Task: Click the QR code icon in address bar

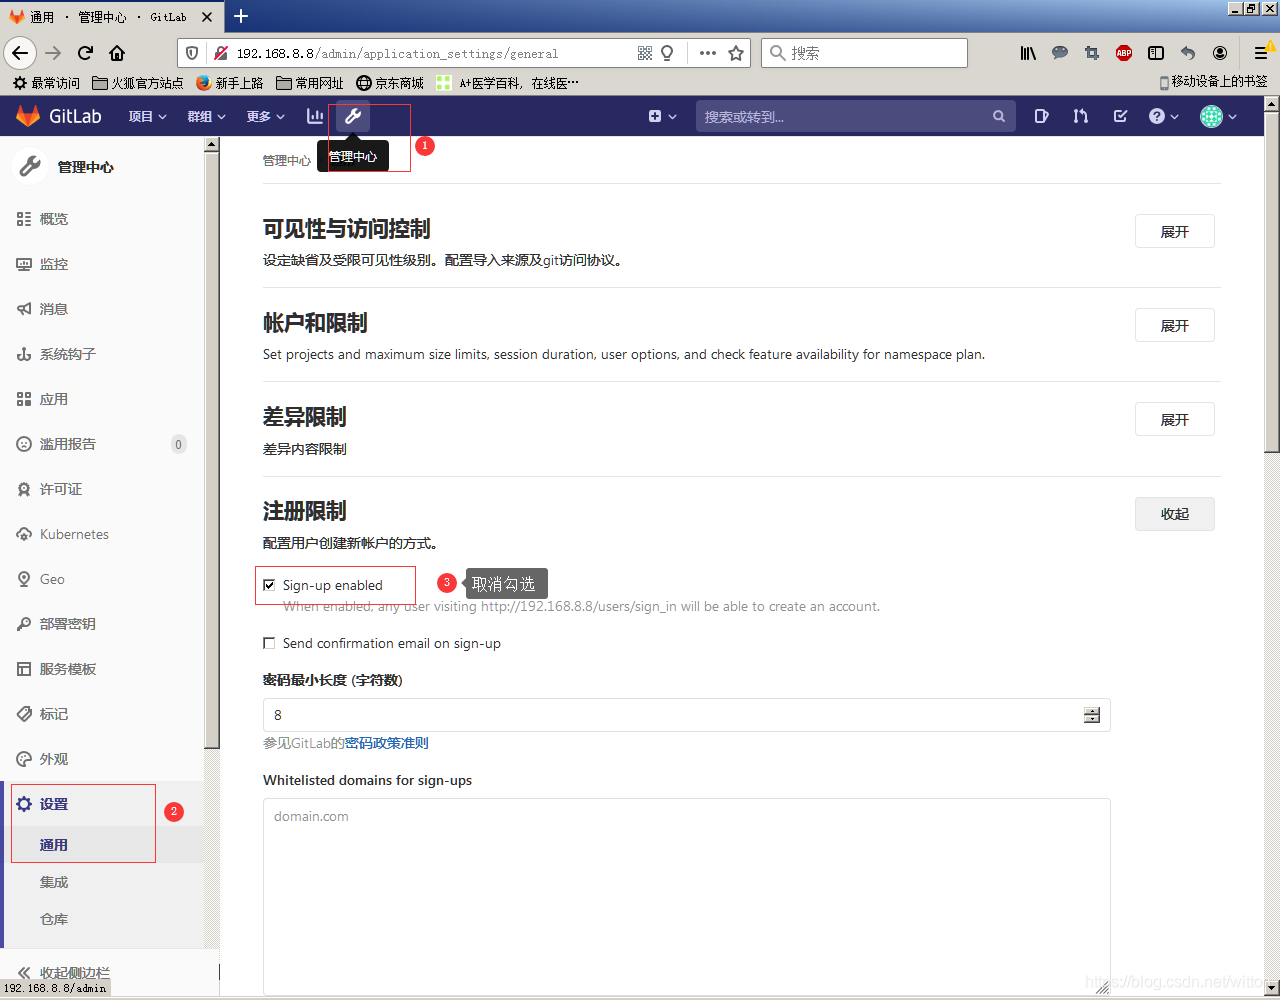Action: (645, 53)
